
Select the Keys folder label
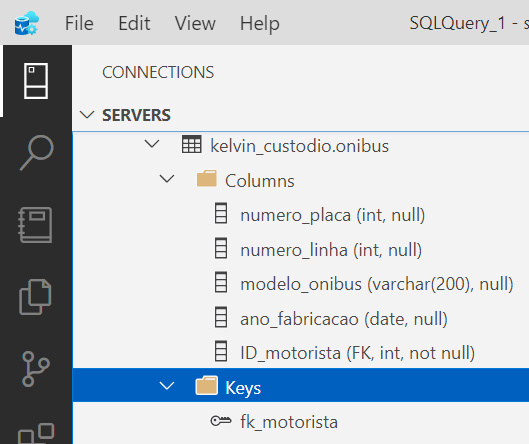pos(243,388)
